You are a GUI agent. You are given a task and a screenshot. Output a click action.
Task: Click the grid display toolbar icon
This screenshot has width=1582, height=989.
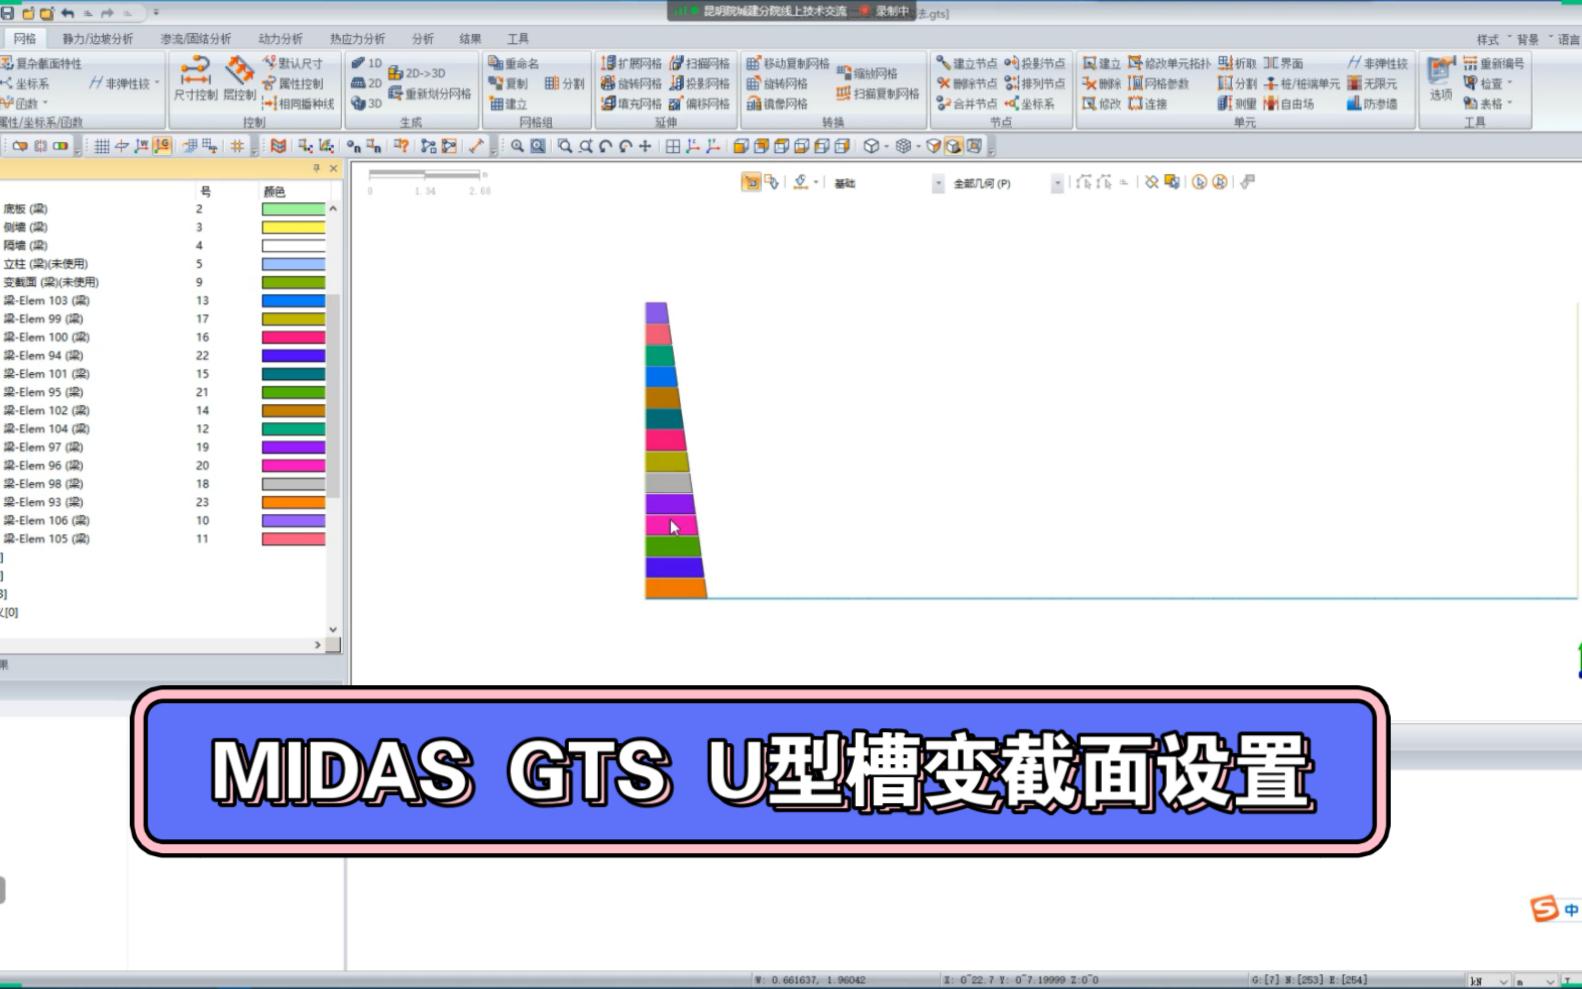click(102, 146)
